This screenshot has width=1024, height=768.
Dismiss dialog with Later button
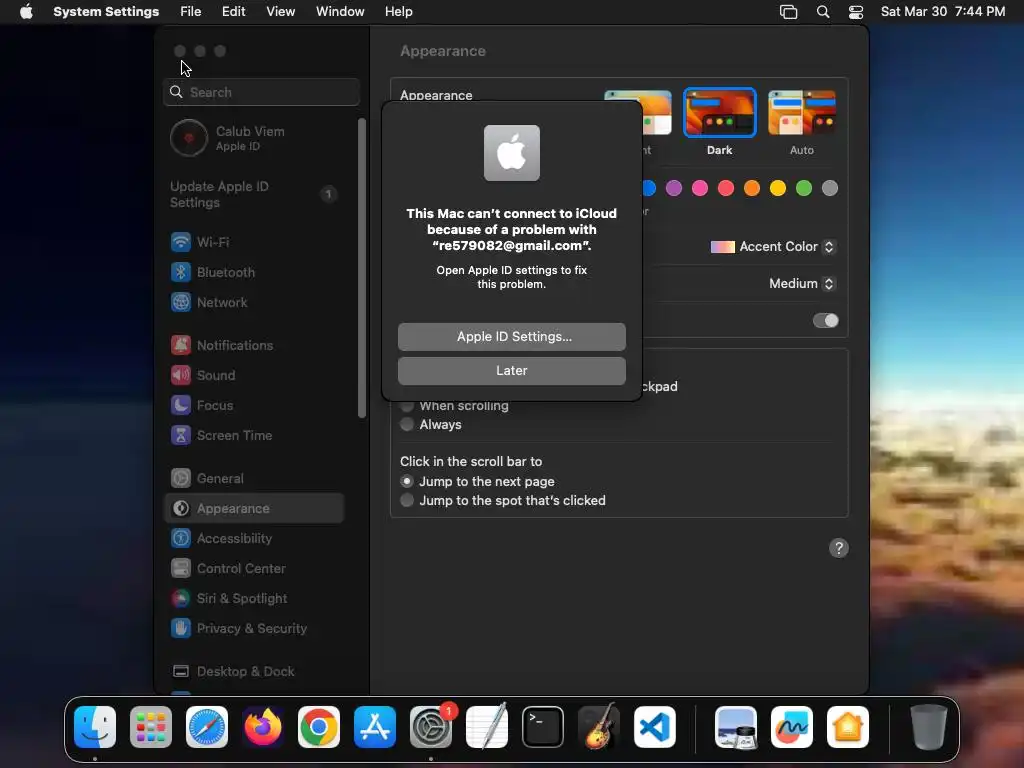click(x=512, y=371)
